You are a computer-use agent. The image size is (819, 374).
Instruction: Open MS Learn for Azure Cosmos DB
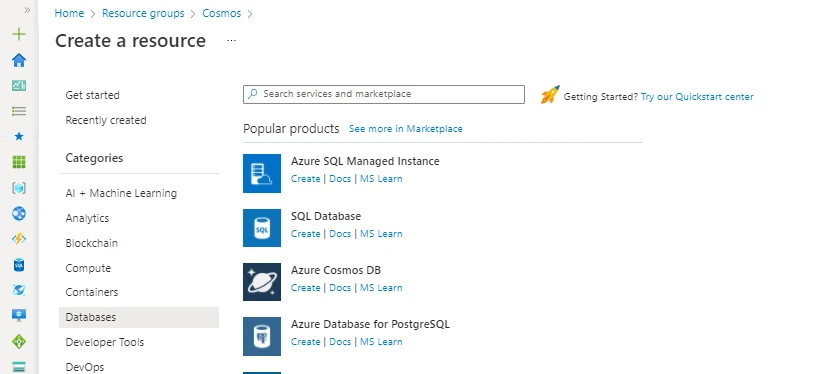tap(381, 288)
